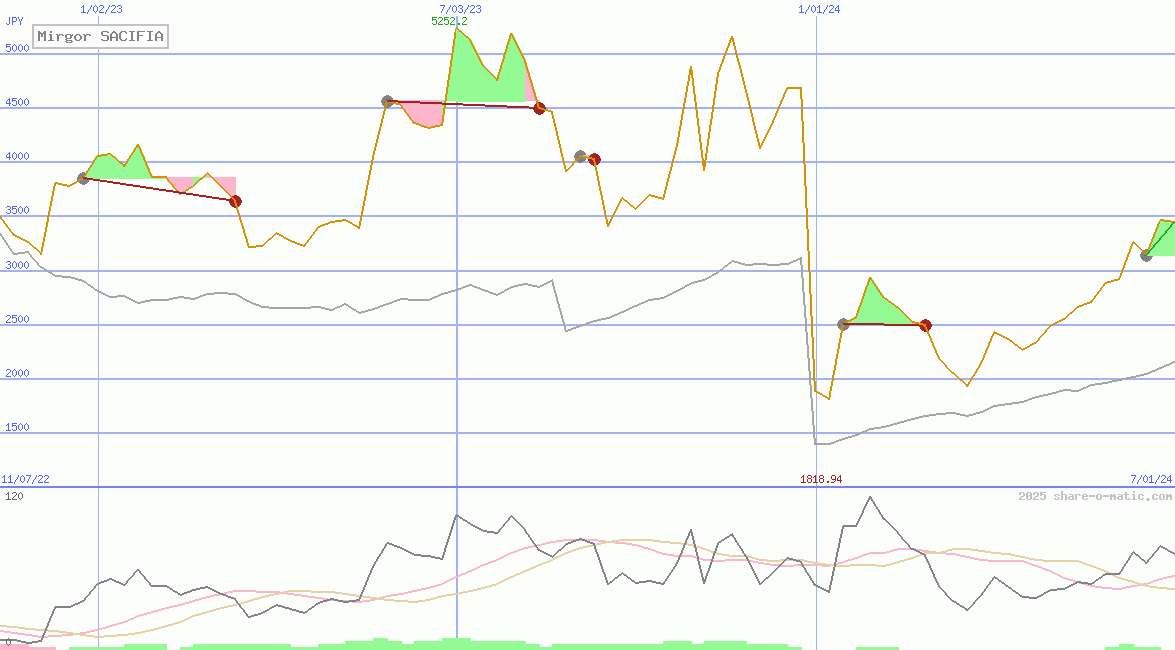Click the red marker near 4000 after 7/03/23
Screen dimensions: 1175x650
pyautogui.click(x=594, y=159)
